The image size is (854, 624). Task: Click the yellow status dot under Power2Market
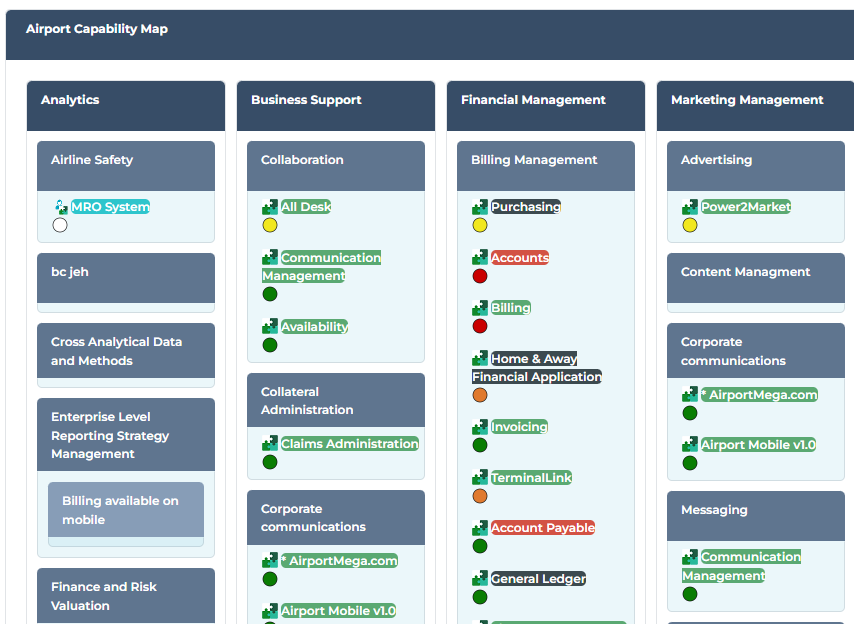690,225
